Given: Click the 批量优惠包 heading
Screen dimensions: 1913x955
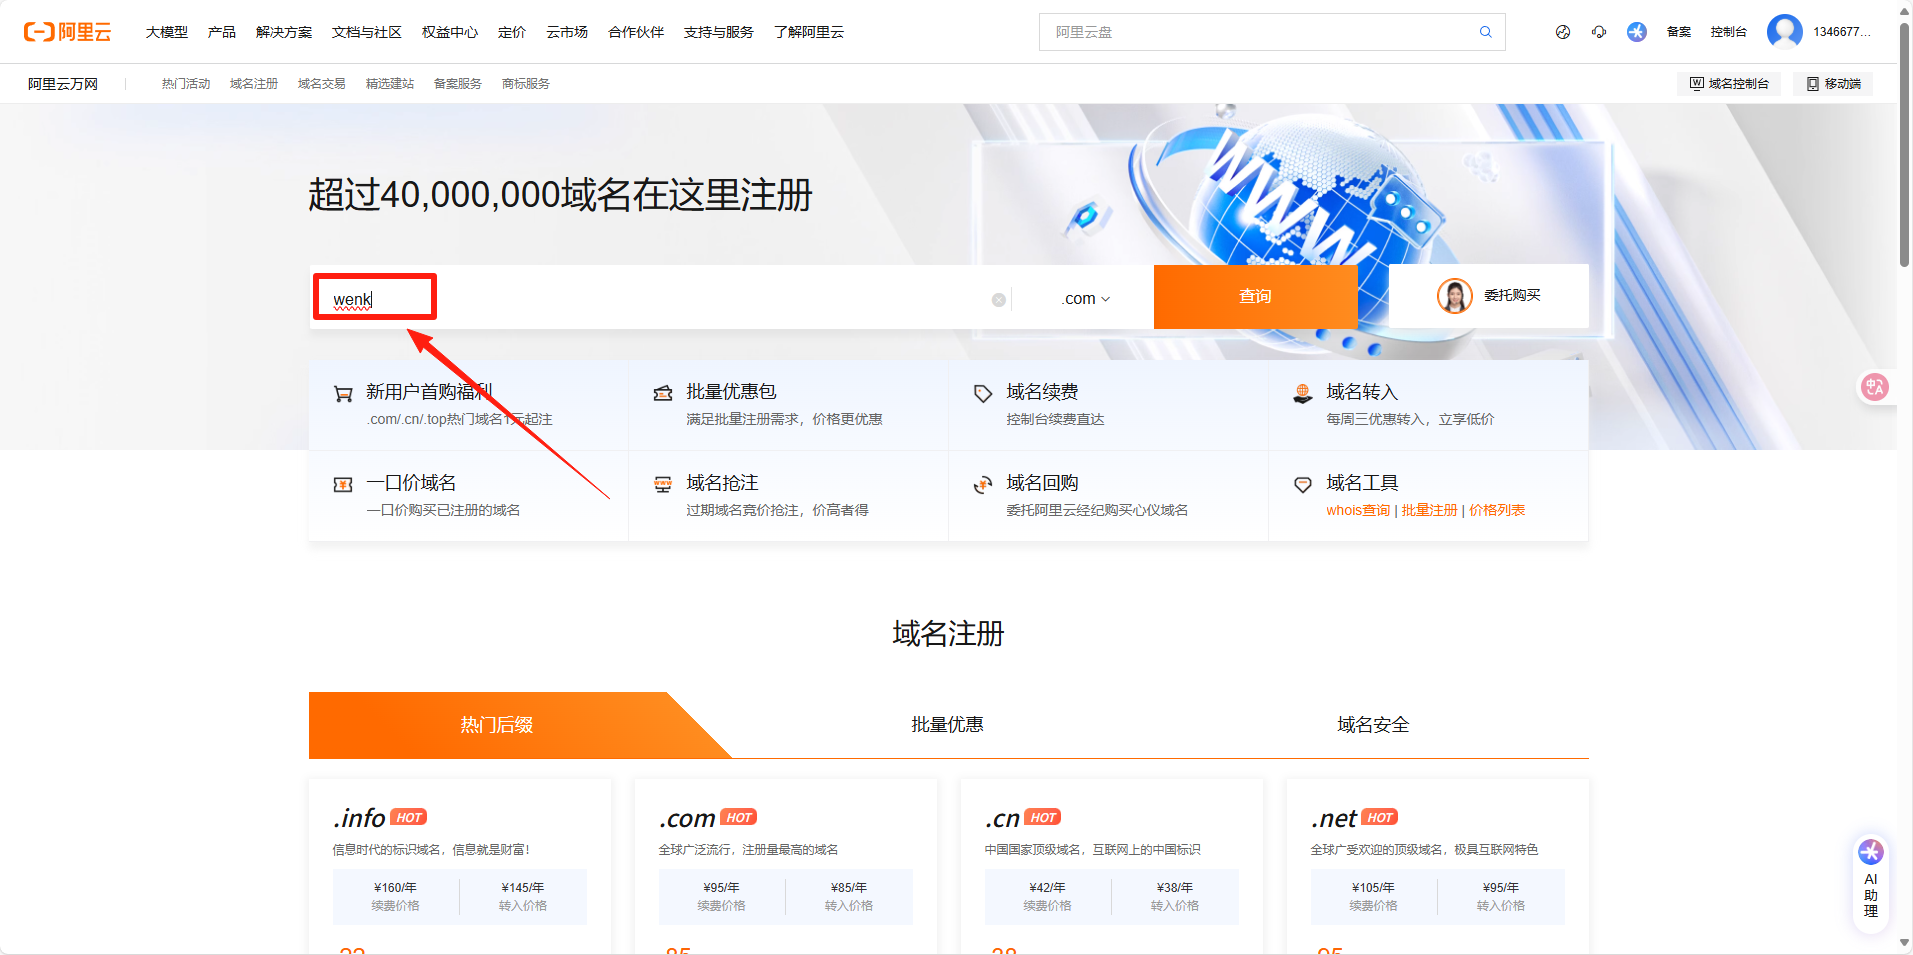Looking at the screenshot, I should pos(731,392).
